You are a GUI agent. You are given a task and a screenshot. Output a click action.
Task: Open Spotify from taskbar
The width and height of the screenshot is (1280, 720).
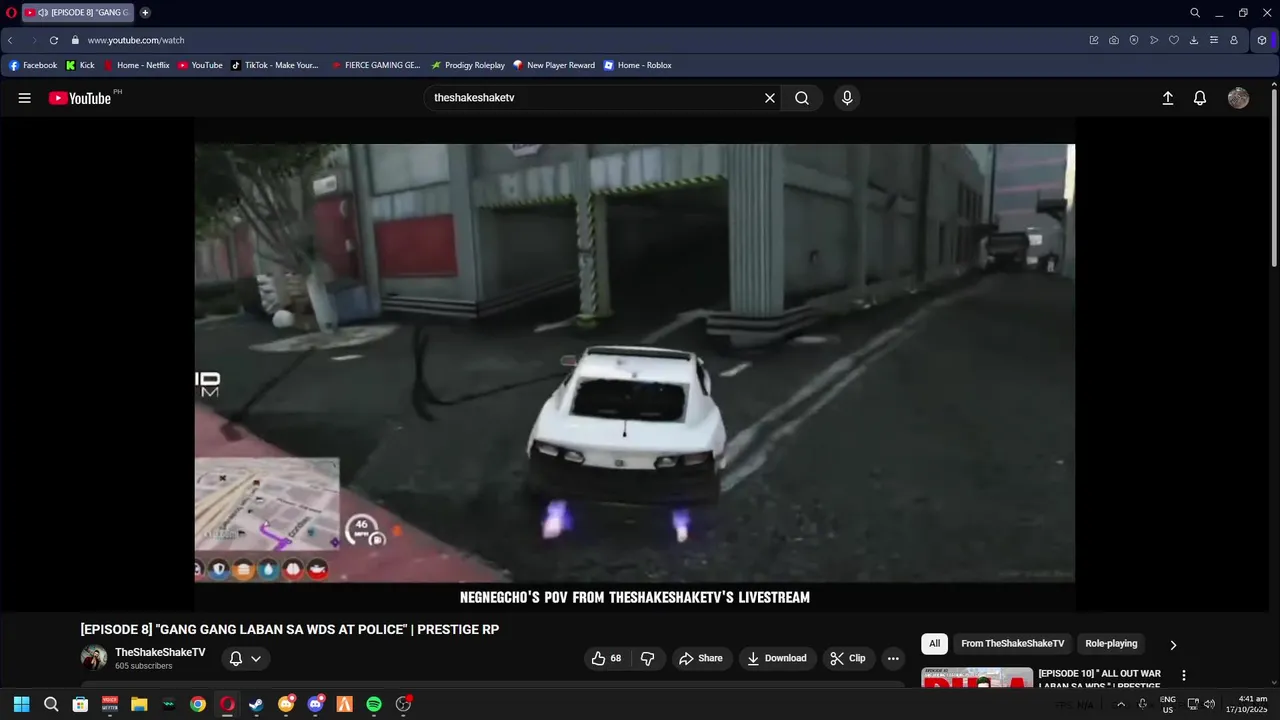pyautogui.click(x=374, y=704)
